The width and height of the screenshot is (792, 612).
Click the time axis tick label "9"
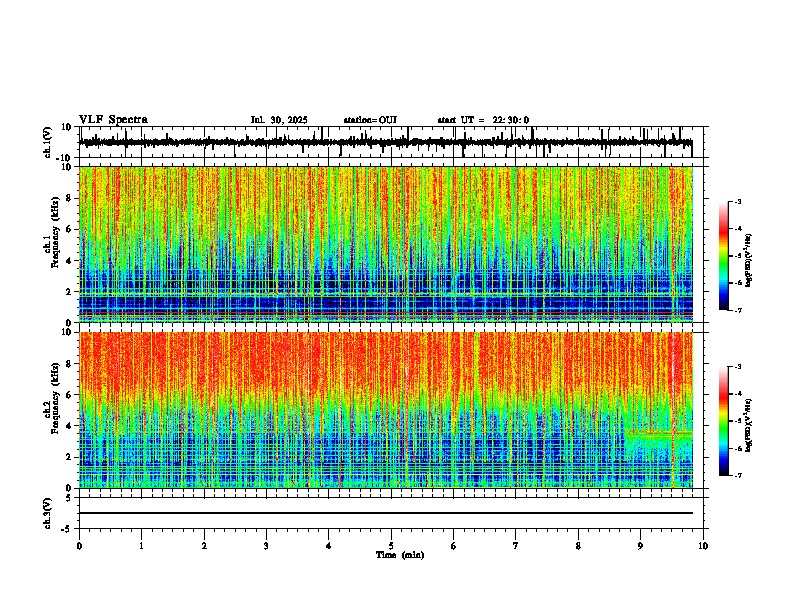click(640, 546)
